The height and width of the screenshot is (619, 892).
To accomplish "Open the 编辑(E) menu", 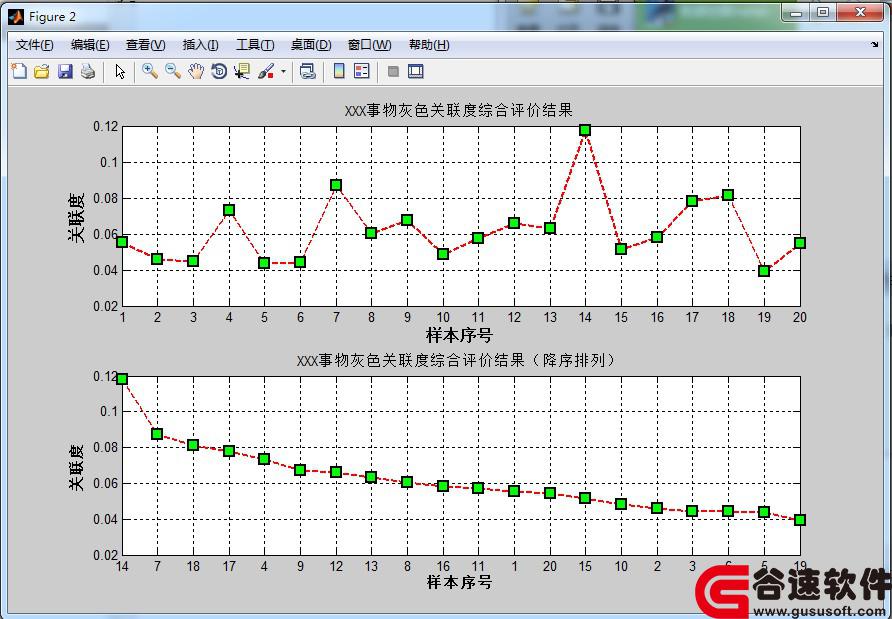I will (90, 45).
